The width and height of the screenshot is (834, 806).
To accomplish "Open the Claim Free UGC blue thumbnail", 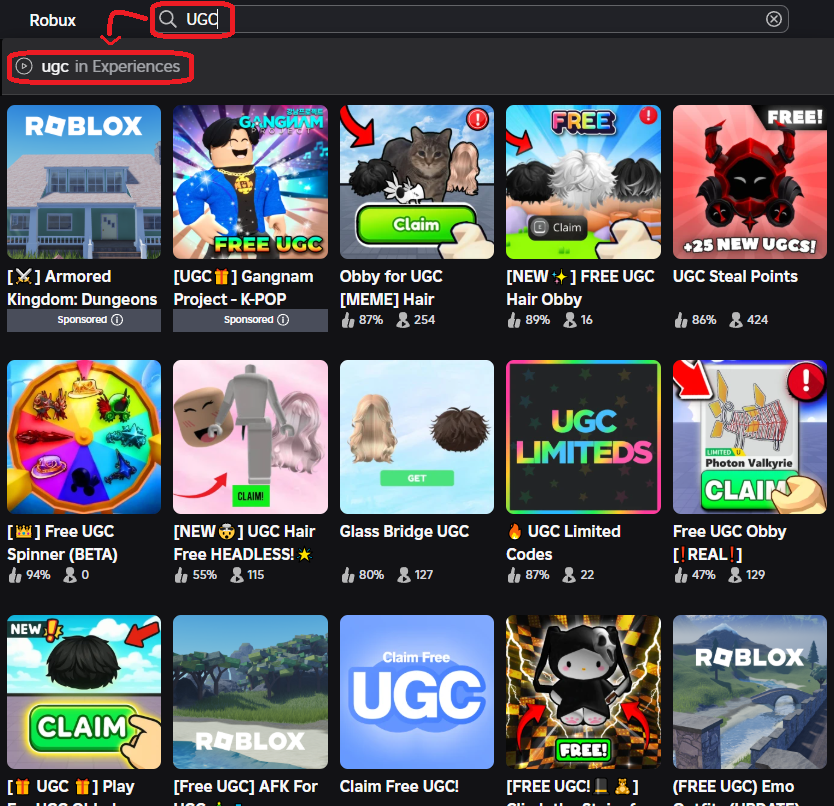I will click(417, 692).
